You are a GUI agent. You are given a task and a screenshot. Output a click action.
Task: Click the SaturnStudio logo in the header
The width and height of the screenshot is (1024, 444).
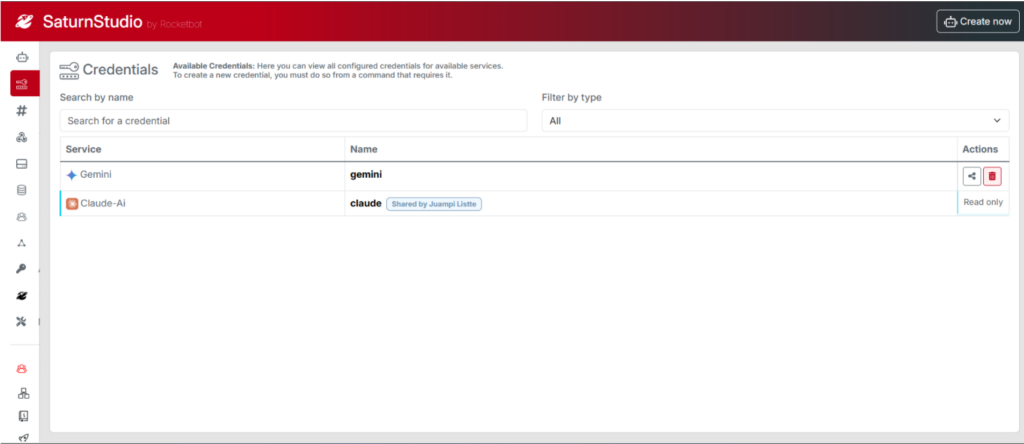click(x=75, y=21)
